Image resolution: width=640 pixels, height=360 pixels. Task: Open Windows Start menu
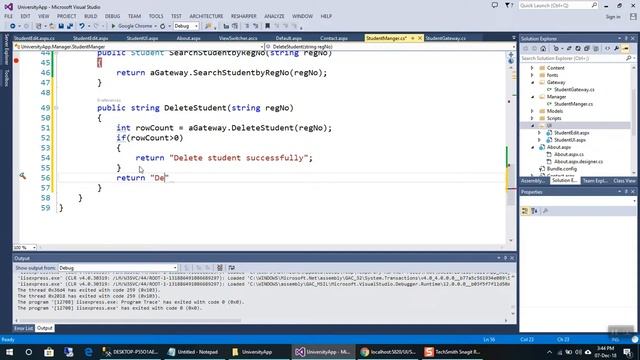tap(9, 352)
